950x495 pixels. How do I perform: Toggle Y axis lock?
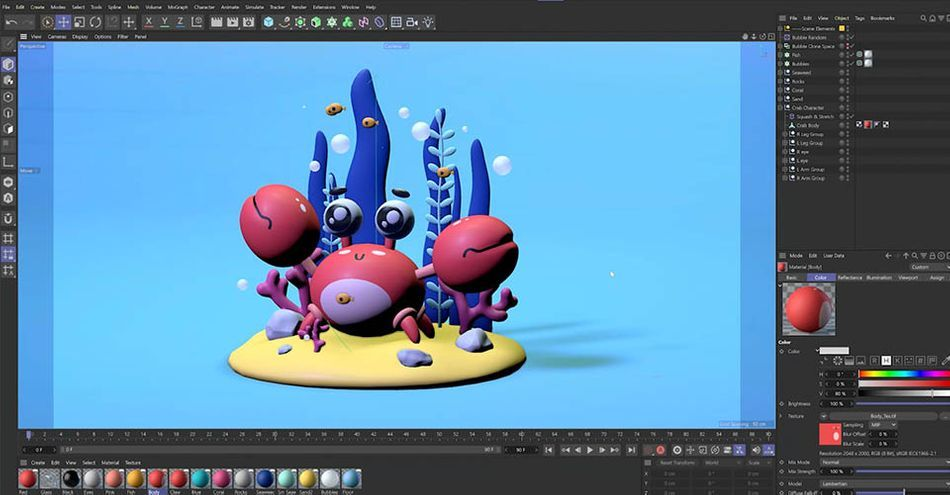coord(164,22)
